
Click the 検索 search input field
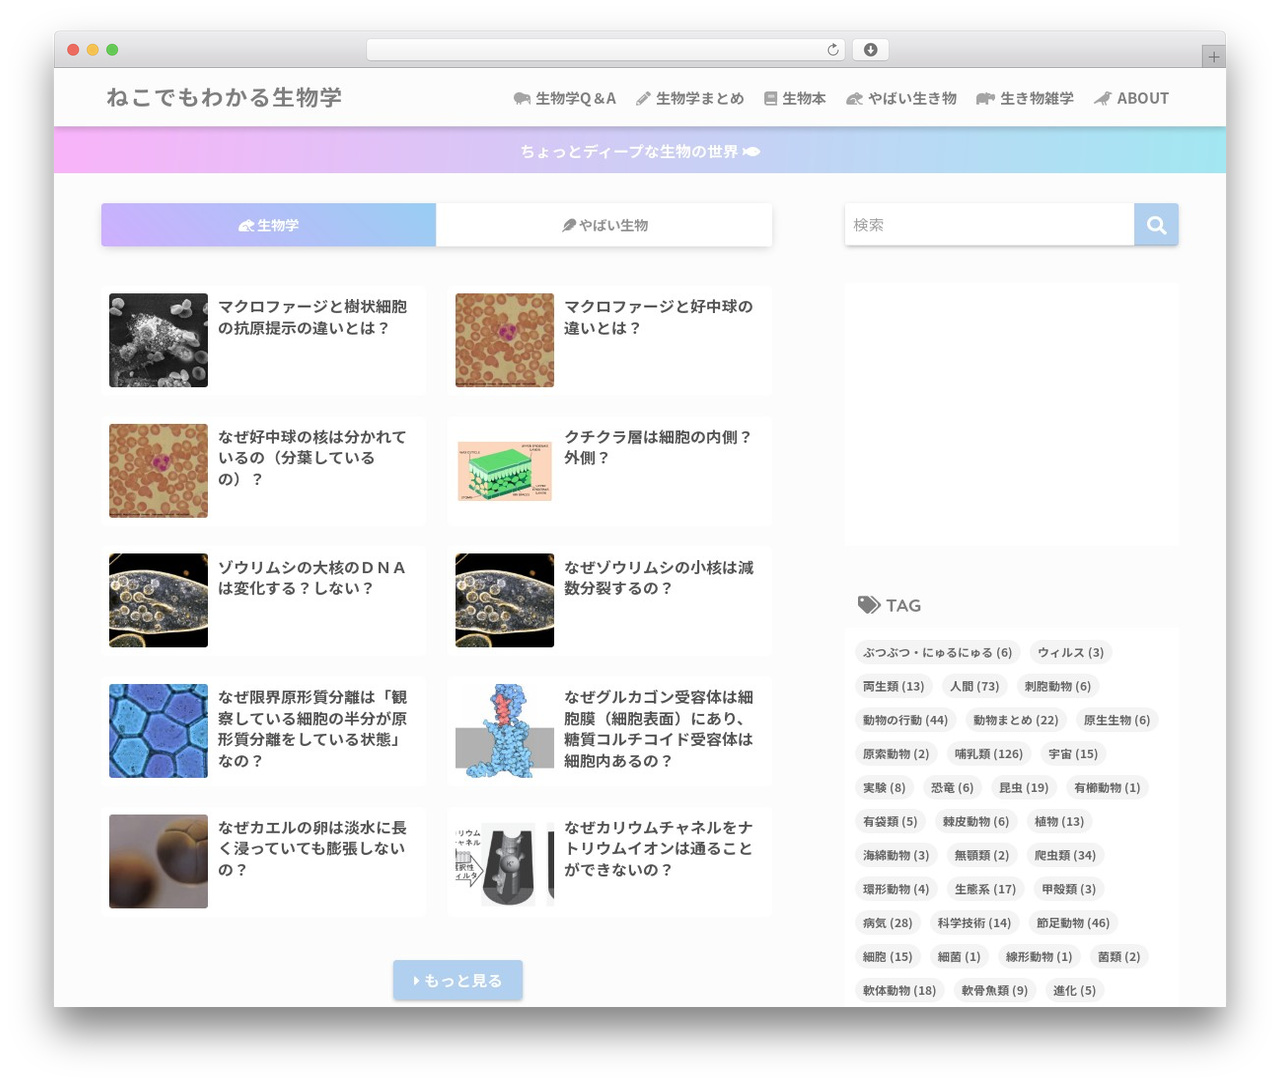[989, 225]
